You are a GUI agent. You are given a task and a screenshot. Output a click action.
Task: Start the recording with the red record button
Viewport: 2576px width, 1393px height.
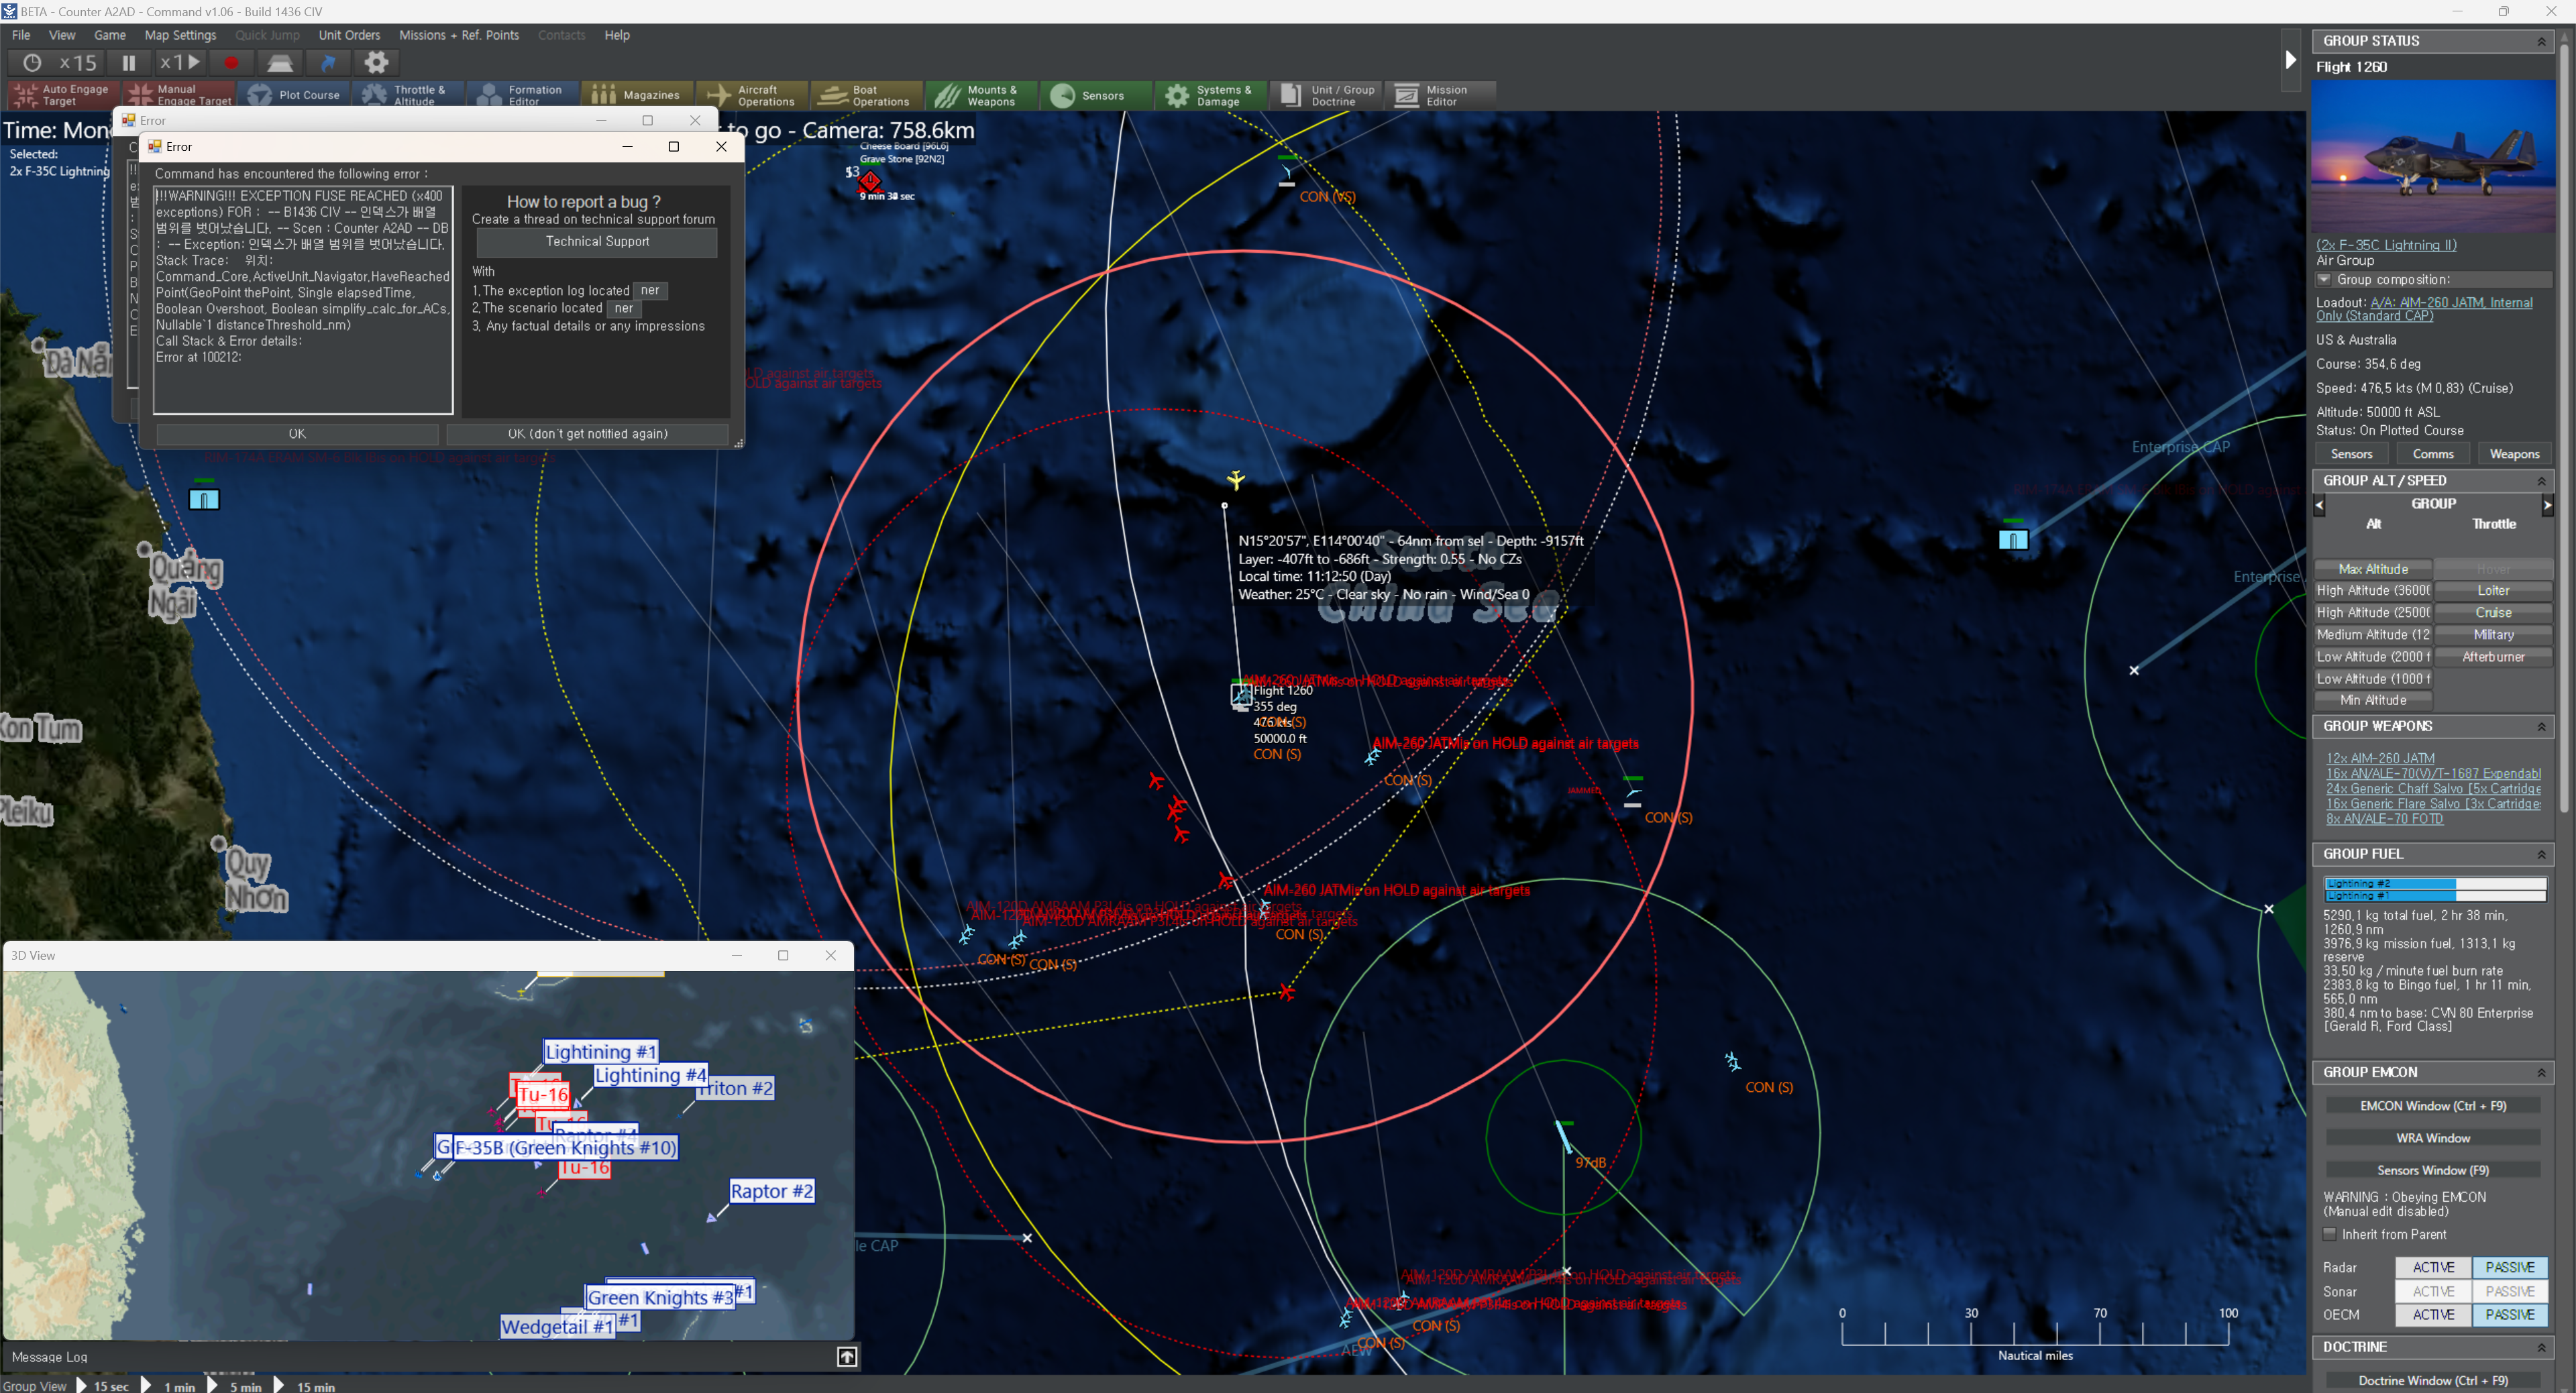pyautogui.click(x=231, y=63)
